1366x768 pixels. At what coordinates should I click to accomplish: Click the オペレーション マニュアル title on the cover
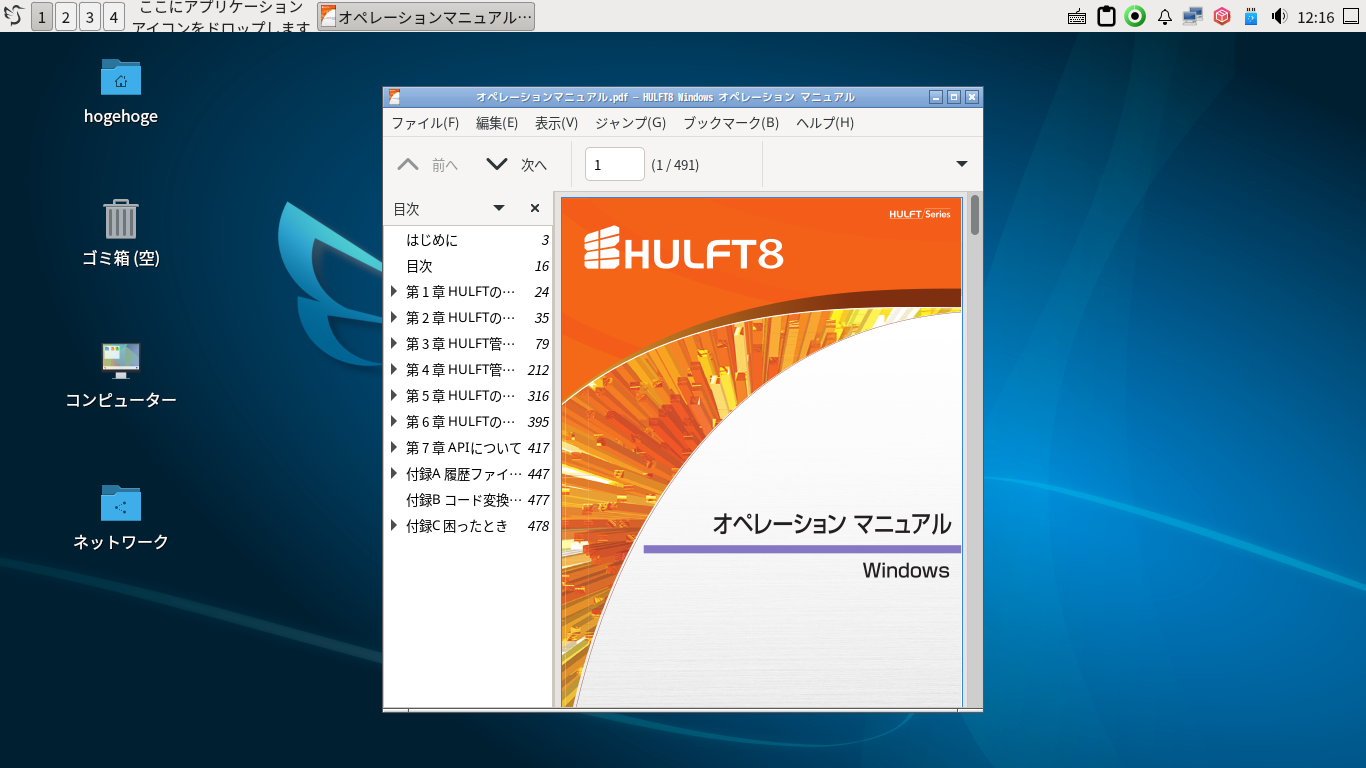[x=831, y=524]
